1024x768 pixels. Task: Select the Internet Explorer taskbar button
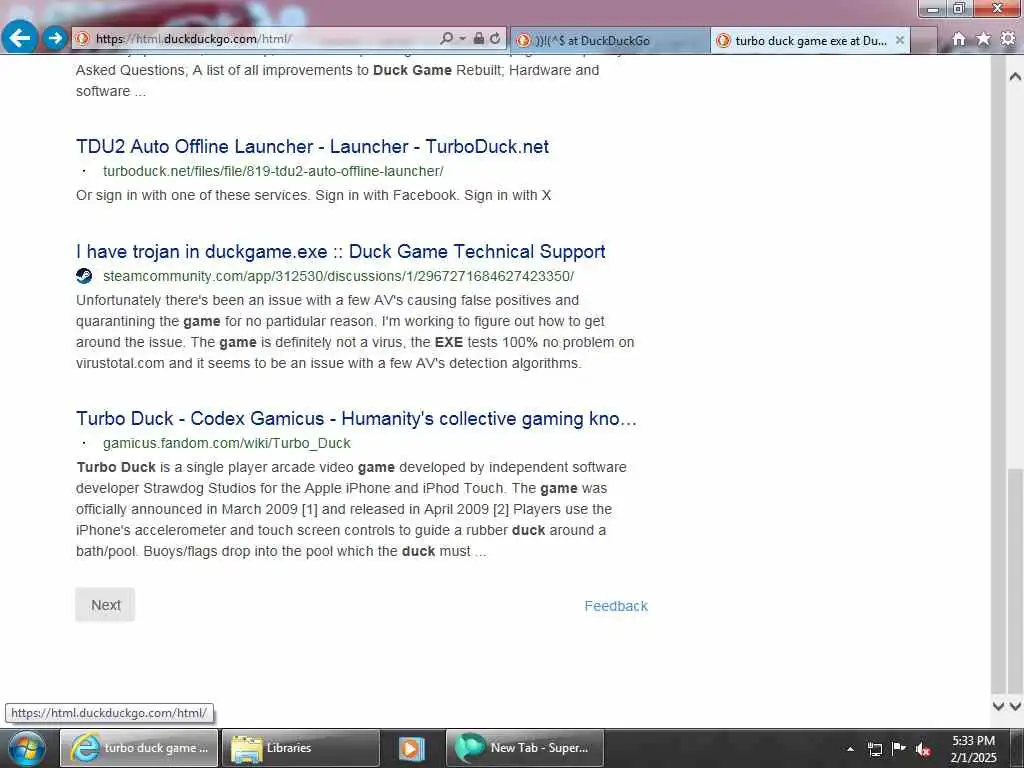pyautogui.click(x=138, y=748)
